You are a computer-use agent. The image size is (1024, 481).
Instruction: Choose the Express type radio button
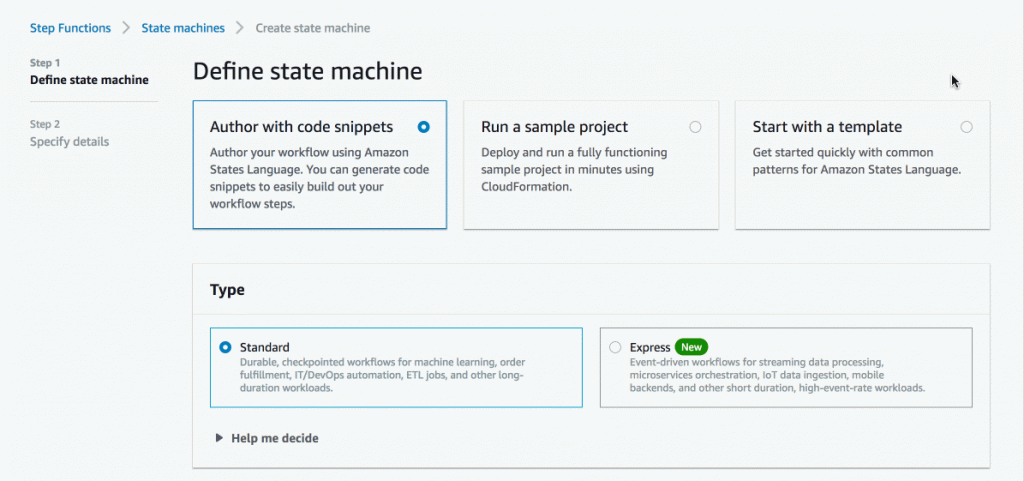(x=615, y=348)
